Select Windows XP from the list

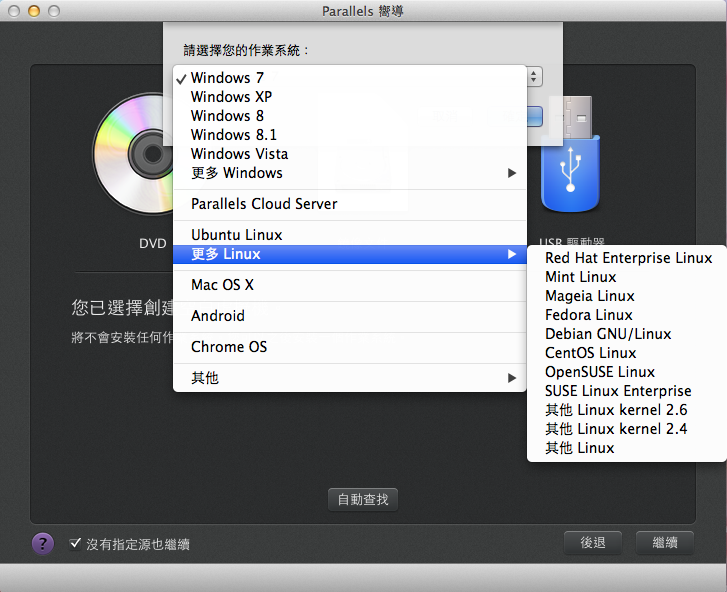pos(350,96)
